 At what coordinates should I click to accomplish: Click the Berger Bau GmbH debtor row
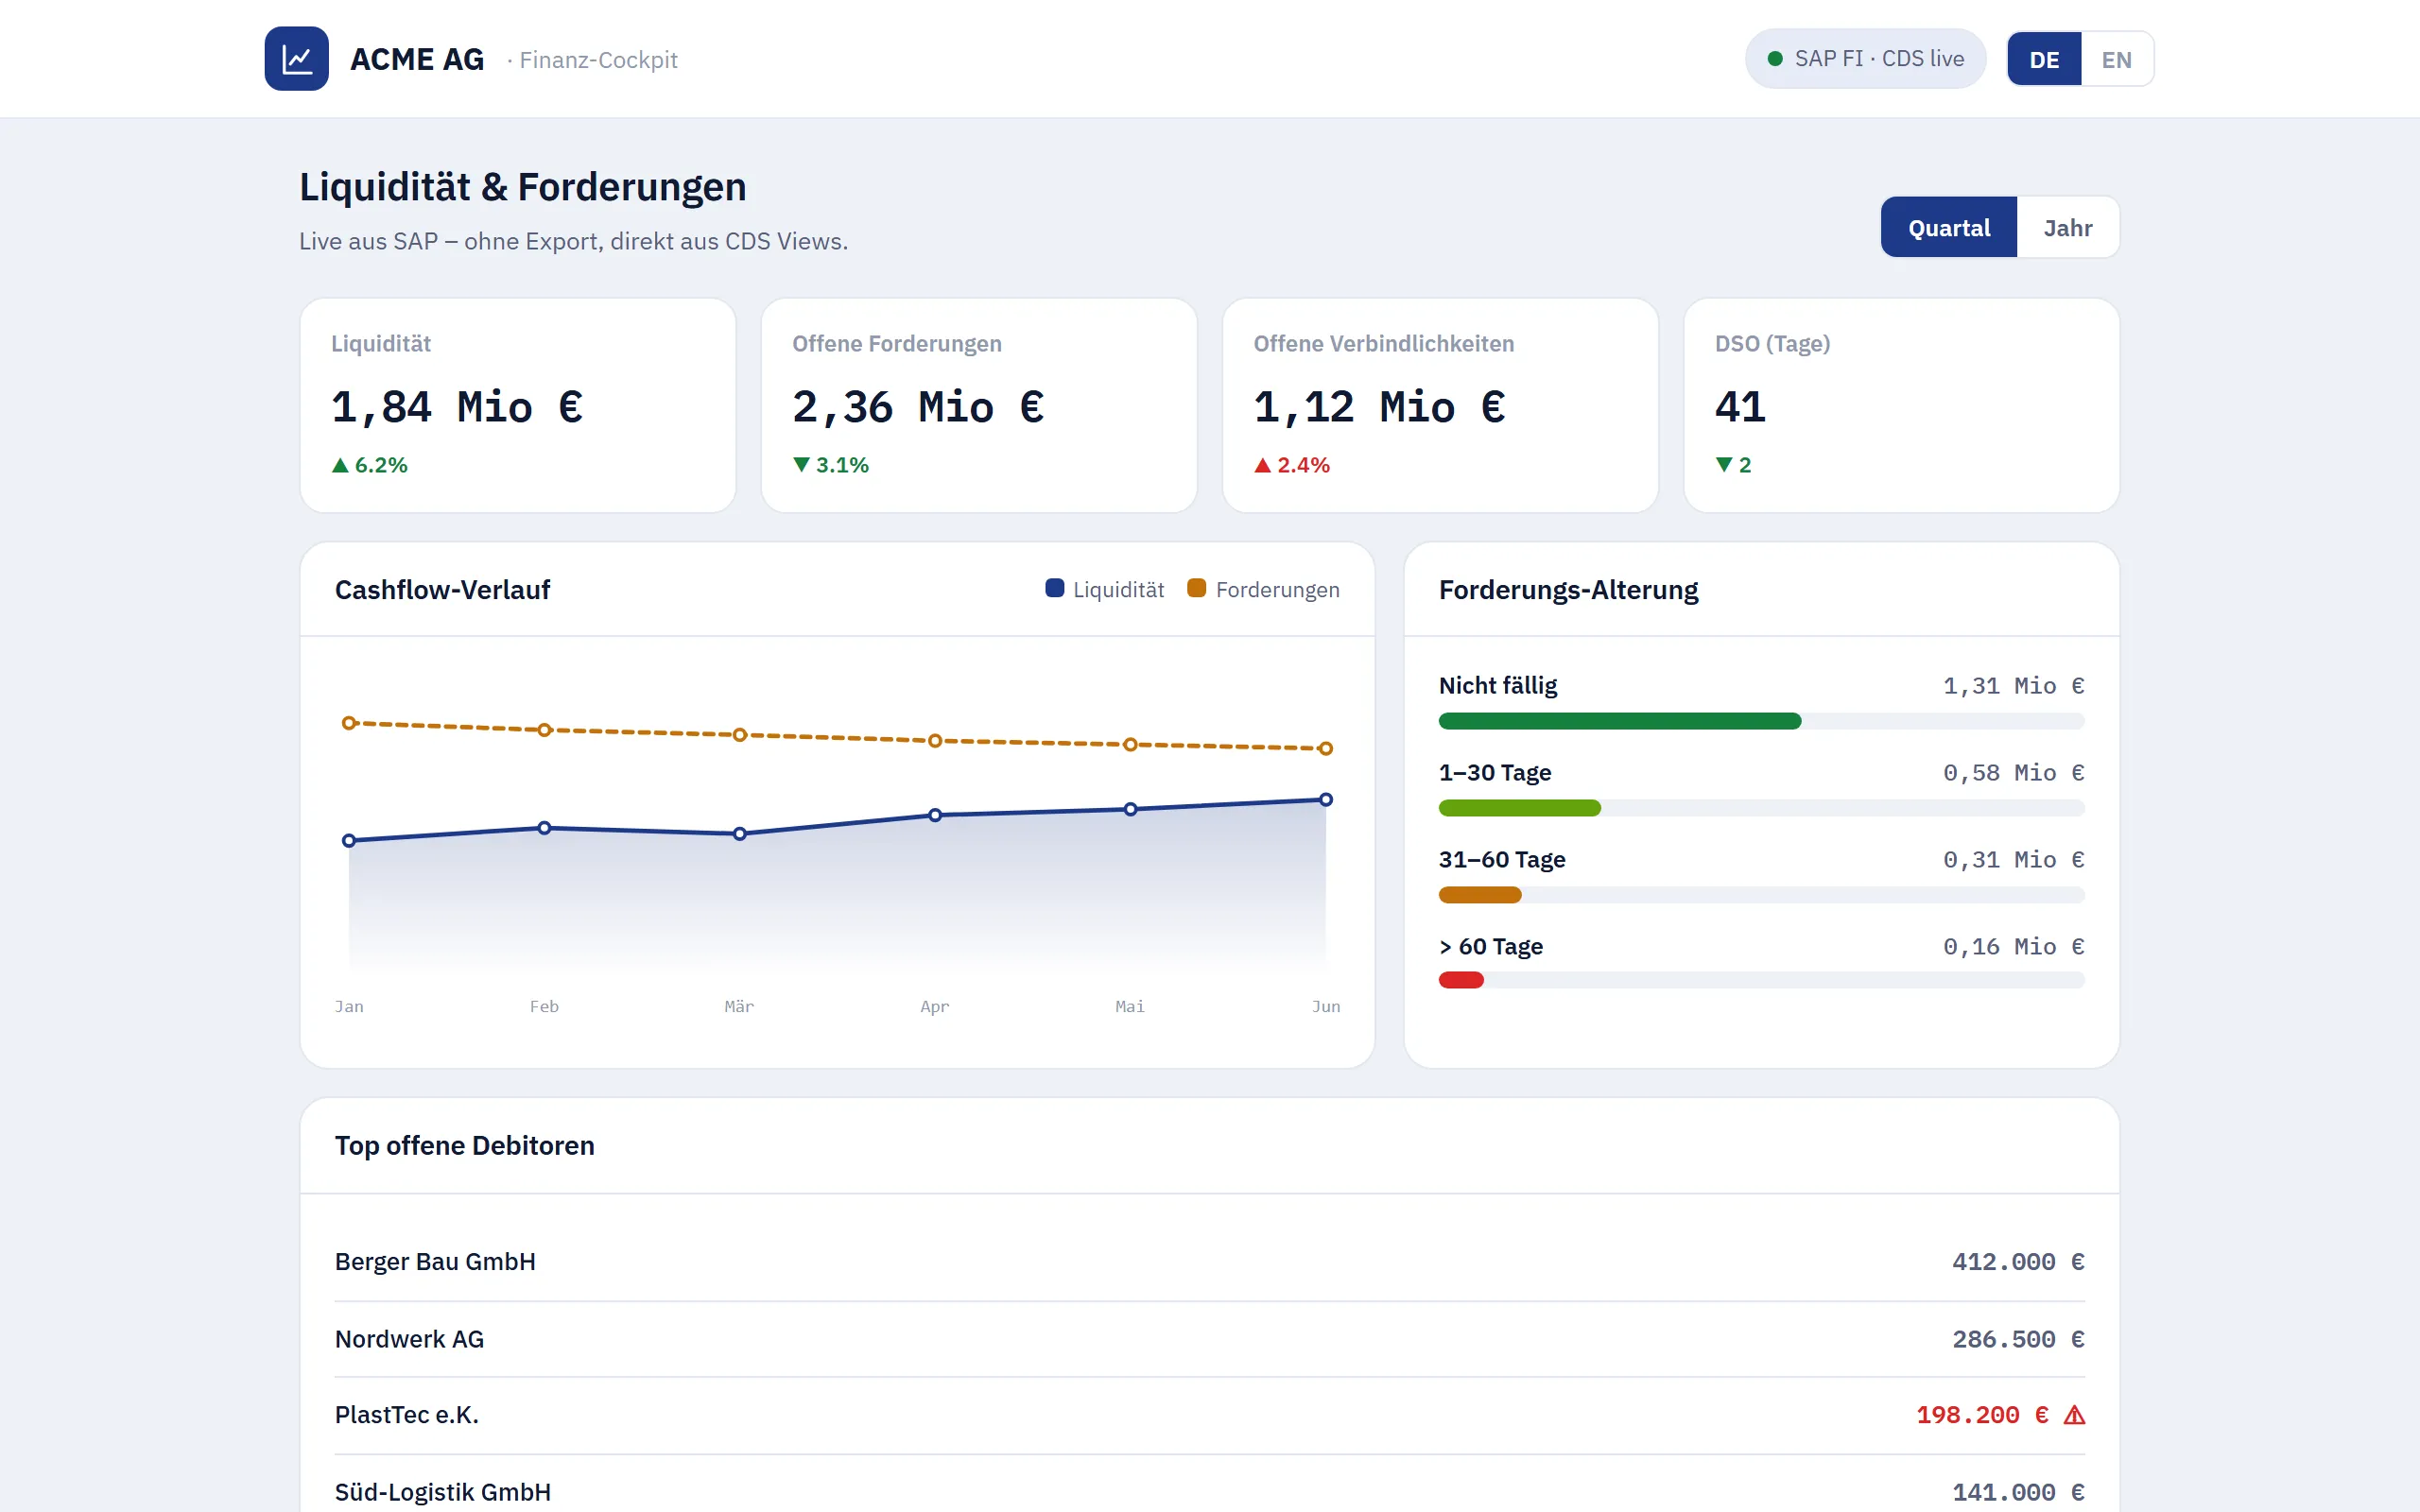[1210, 1262]
